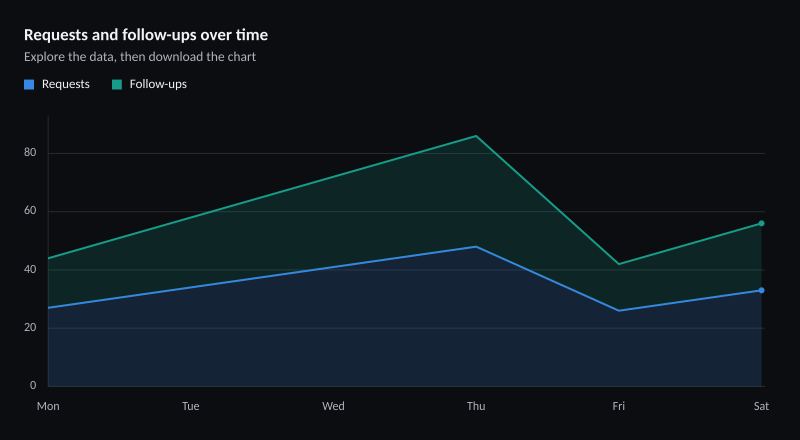Click the green Follow-ups legend swatch
The height and width of the screenshot is (440, 800).
click(117, 84)
